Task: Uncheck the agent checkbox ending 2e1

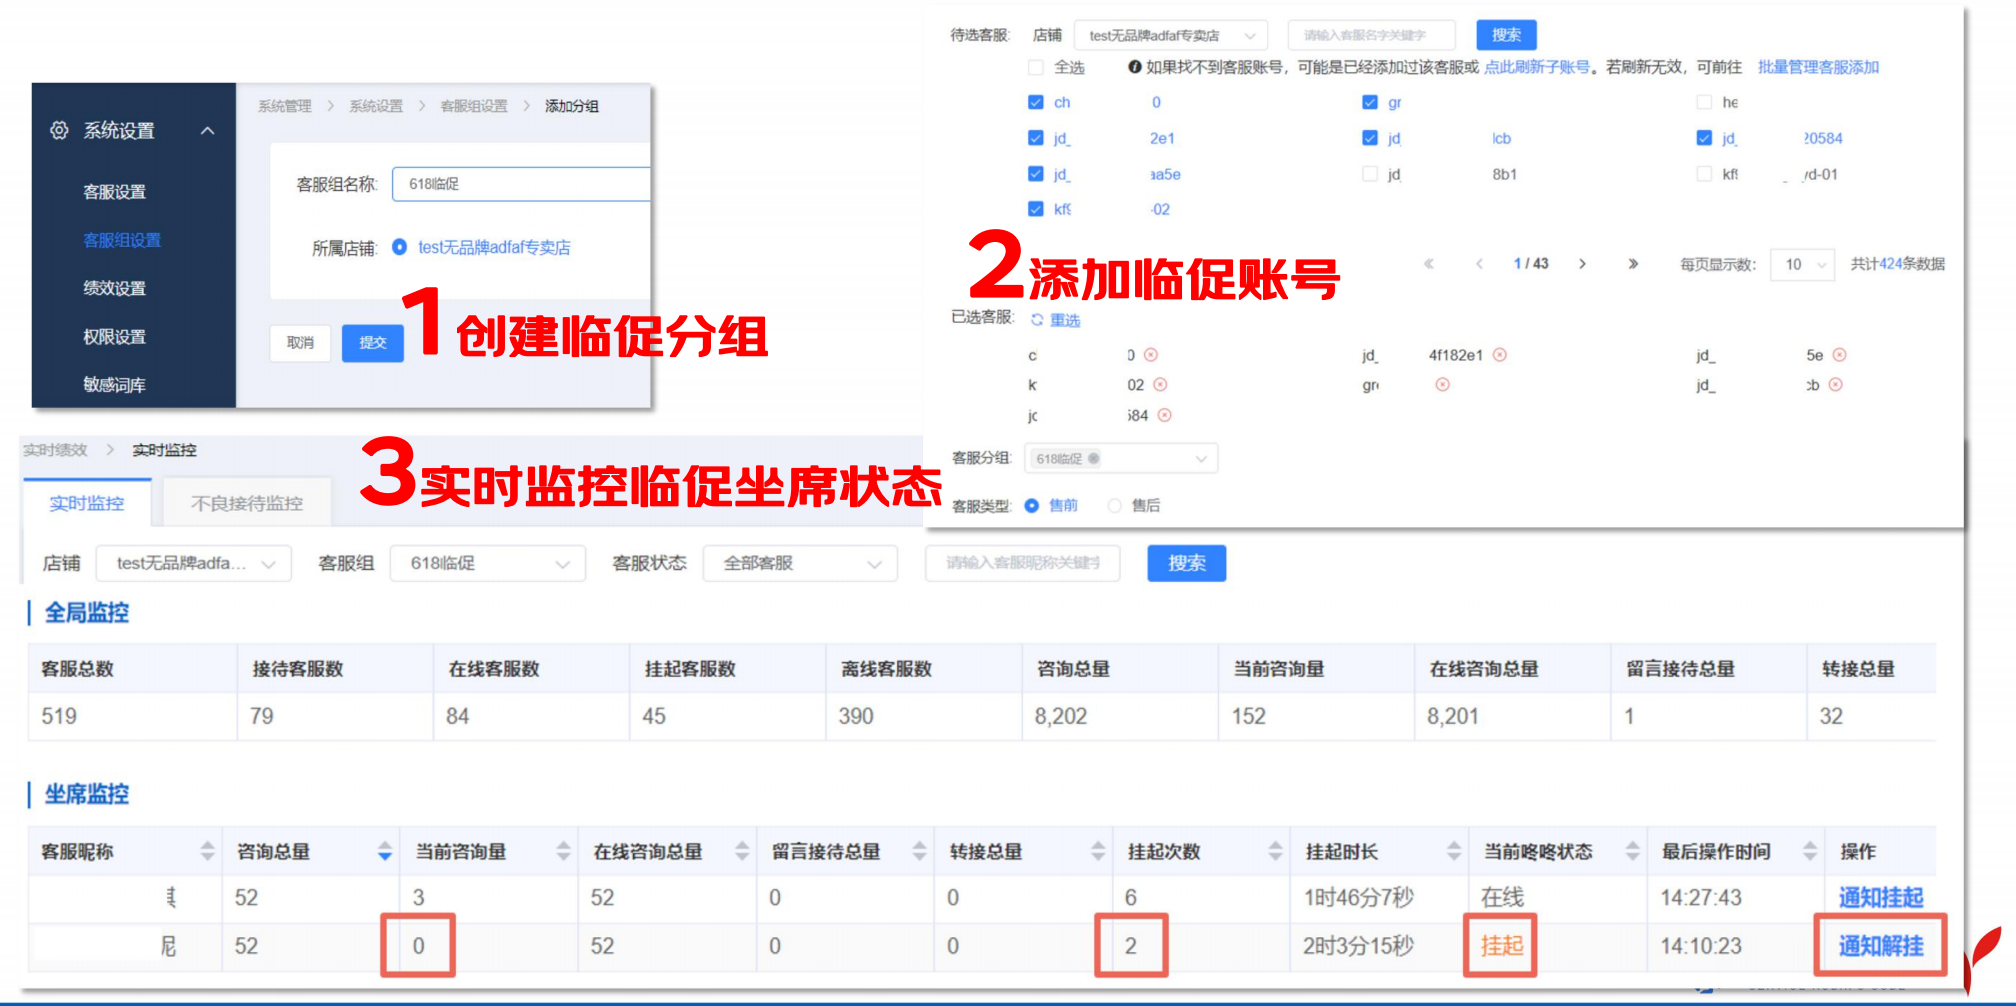Action: (x=1036, y=138)
